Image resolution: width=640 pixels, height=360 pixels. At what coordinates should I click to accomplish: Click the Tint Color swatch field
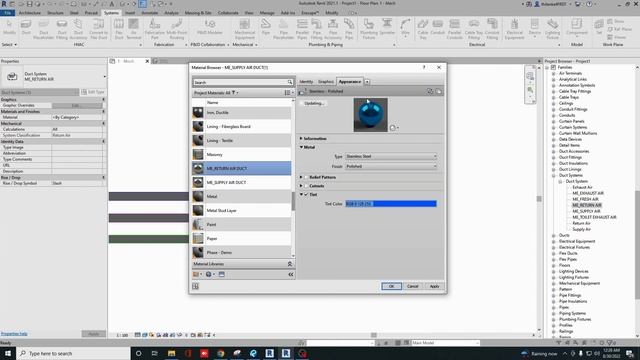click(391, 204)
